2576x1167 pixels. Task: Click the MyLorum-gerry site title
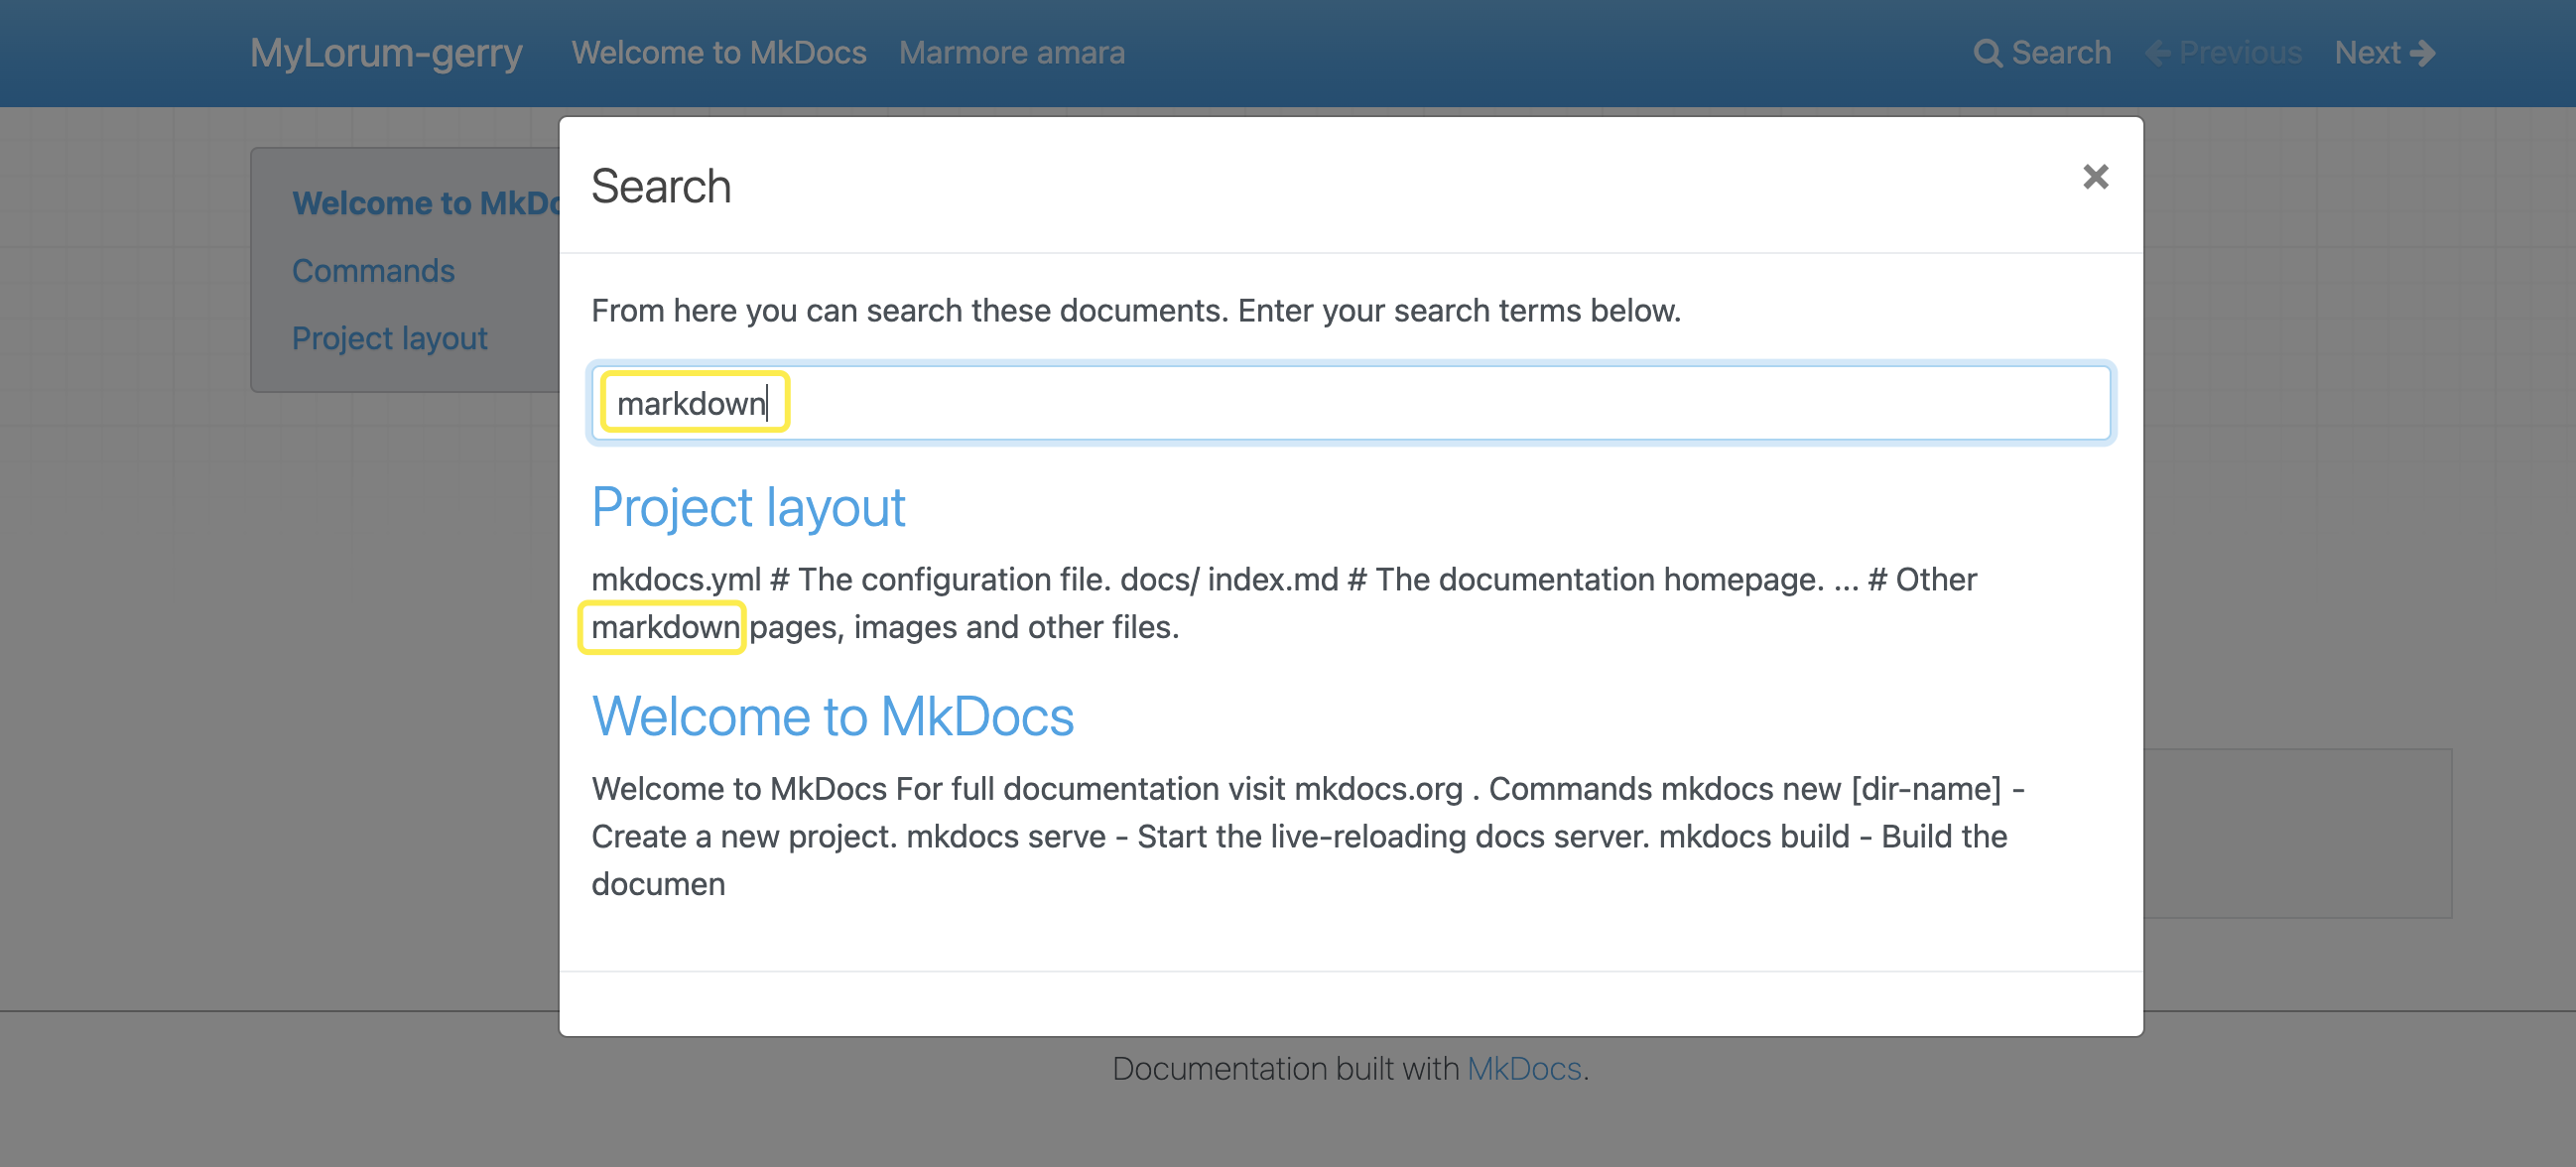386,53
